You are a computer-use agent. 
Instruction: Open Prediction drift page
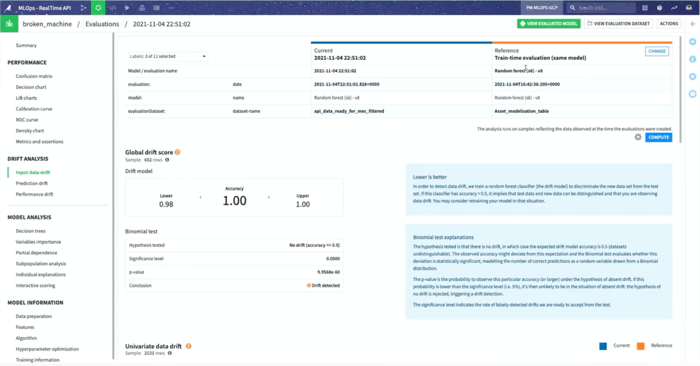pyautogui.click(x=32, y=183)
